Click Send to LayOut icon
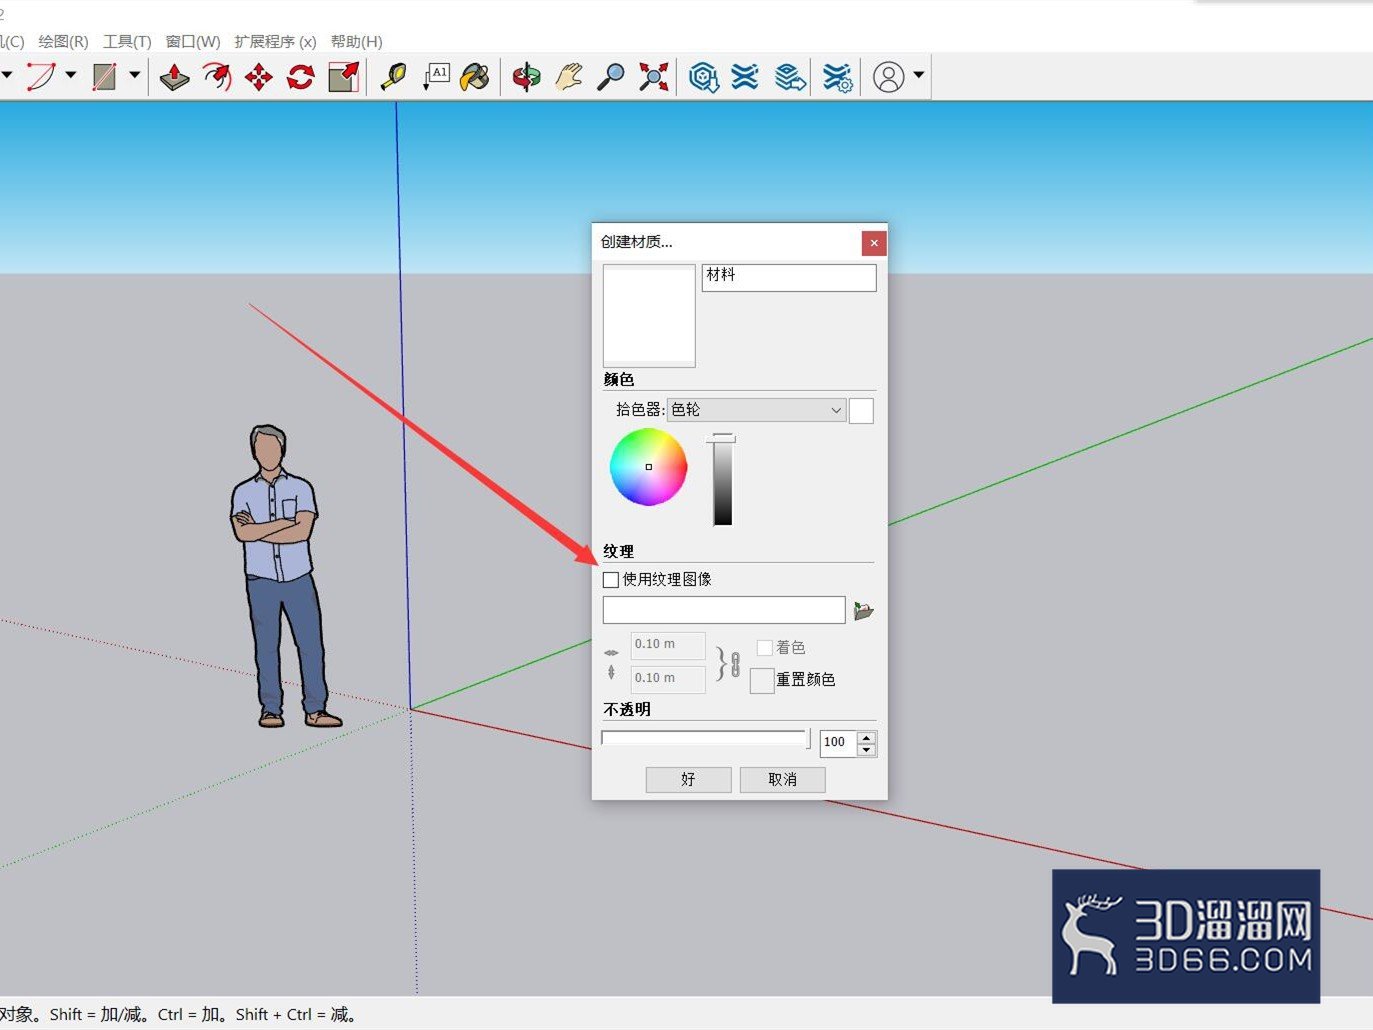1373x1030 pixels. [790, 77]
